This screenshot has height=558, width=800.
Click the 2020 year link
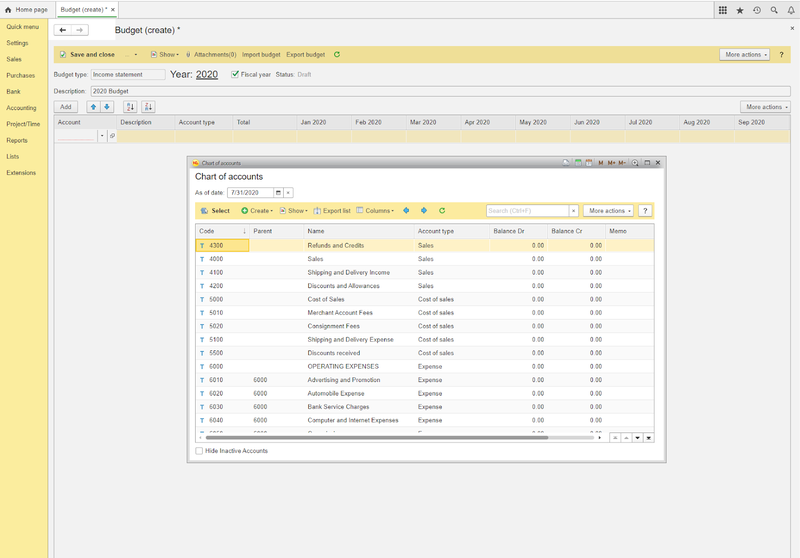click(x=207, y=74)
